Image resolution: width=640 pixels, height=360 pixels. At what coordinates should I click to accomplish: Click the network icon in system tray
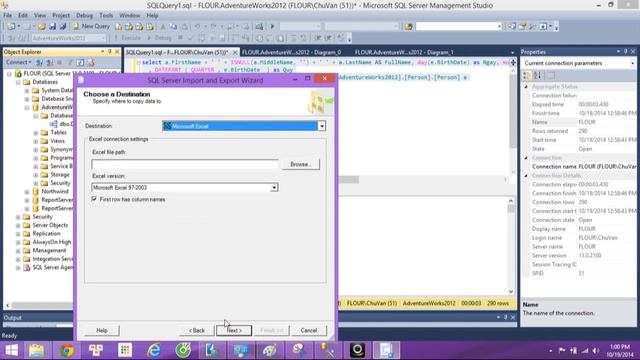[585, 351]
